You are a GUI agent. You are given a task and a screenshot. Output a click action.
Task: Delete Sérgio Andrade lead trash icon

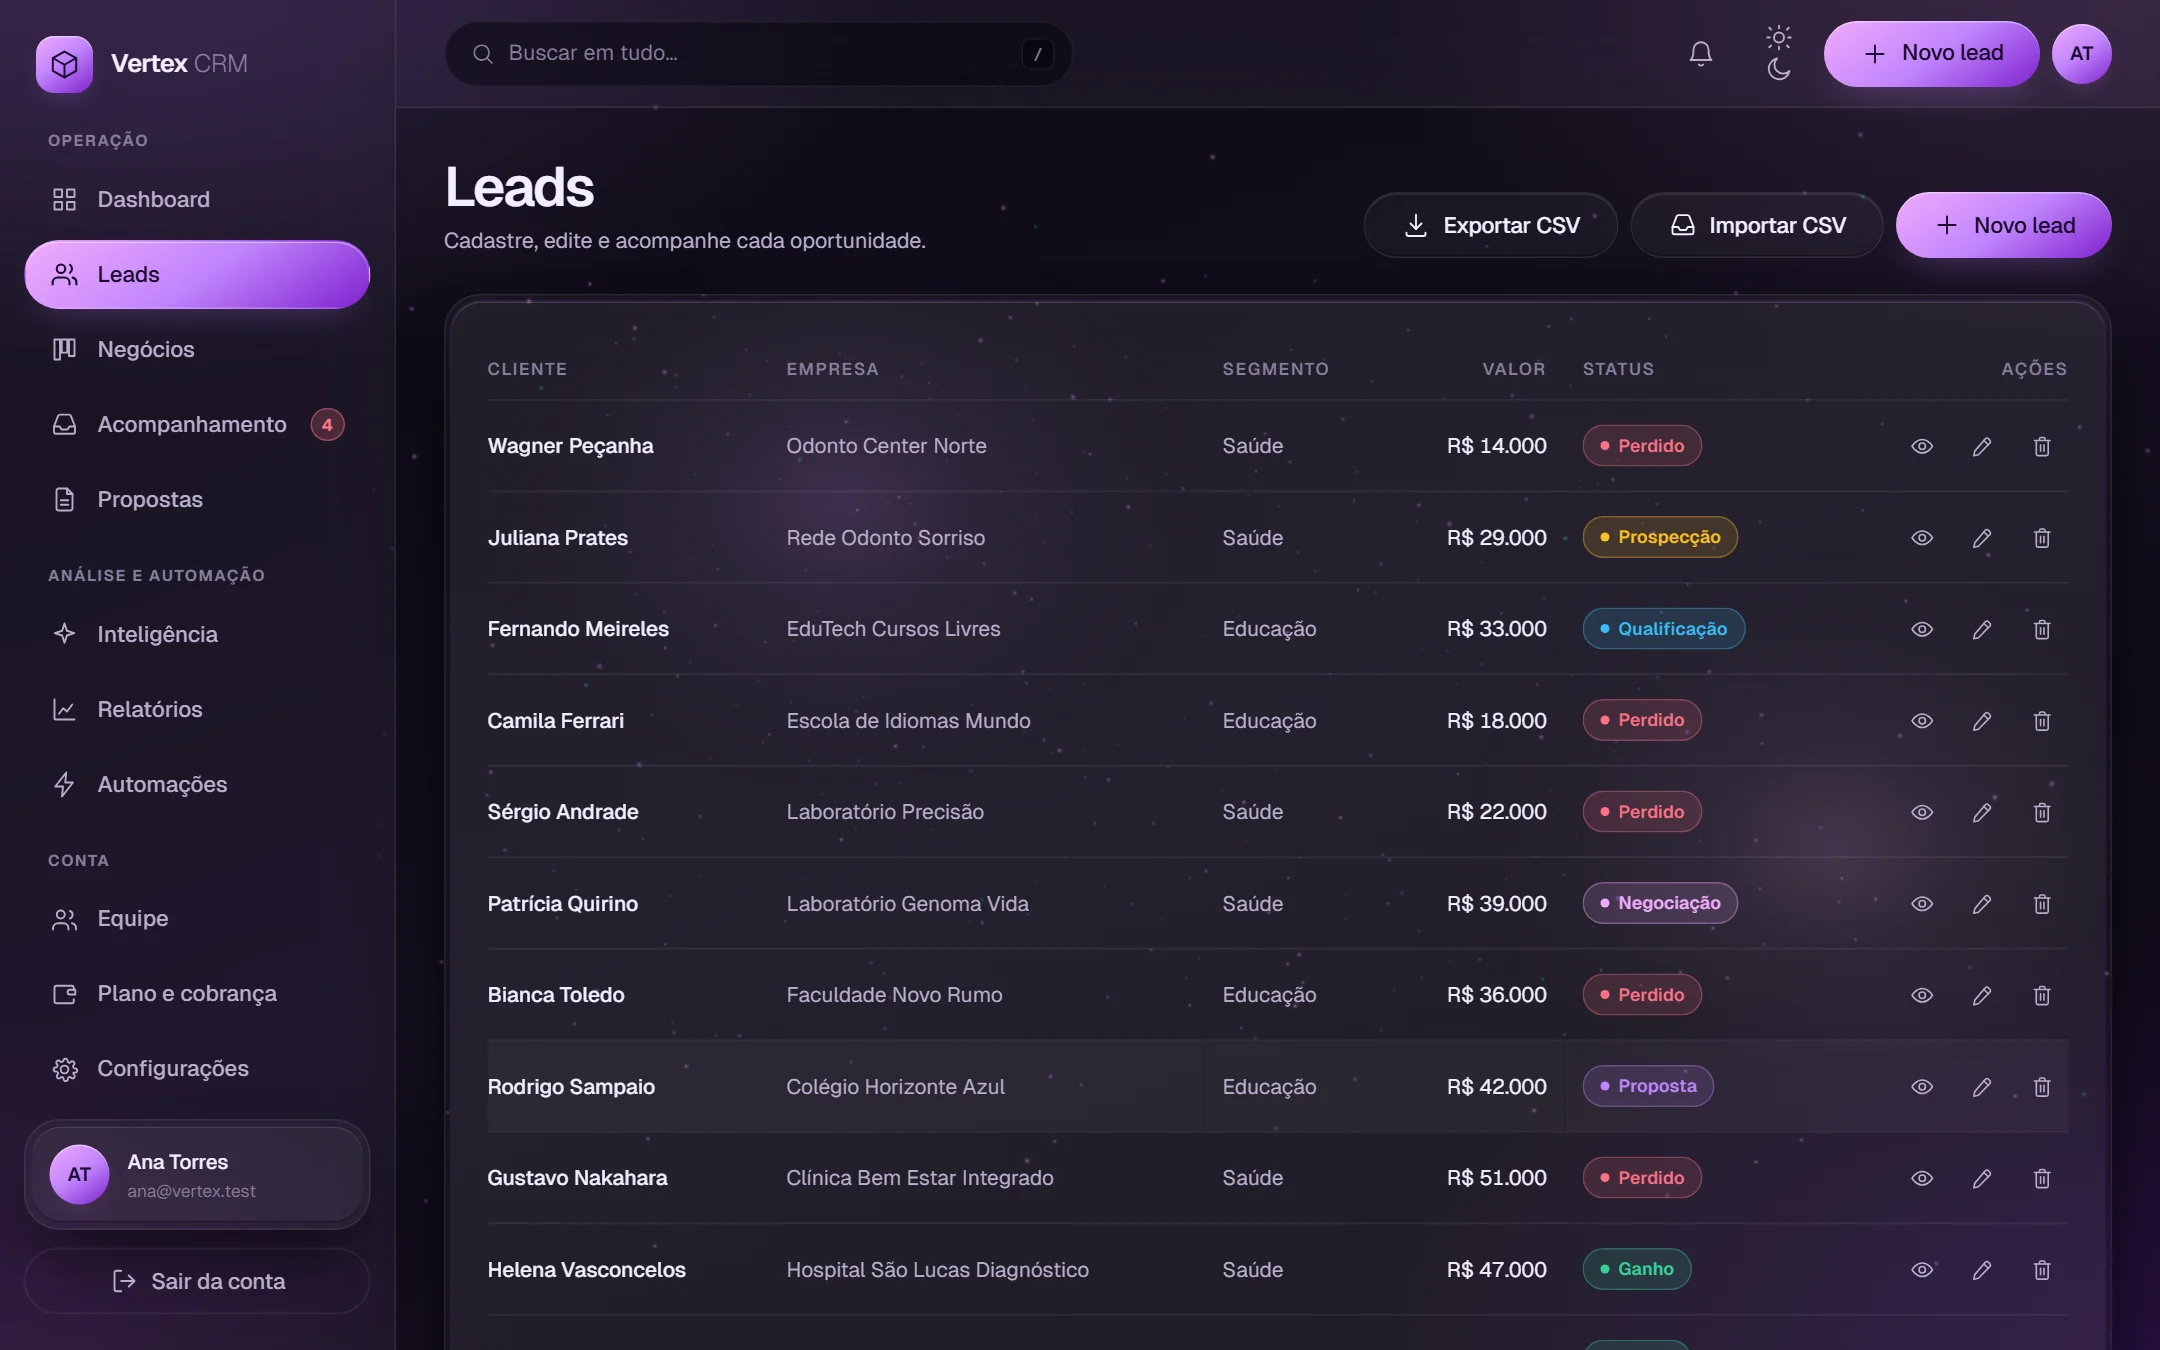click(2041, 813)
